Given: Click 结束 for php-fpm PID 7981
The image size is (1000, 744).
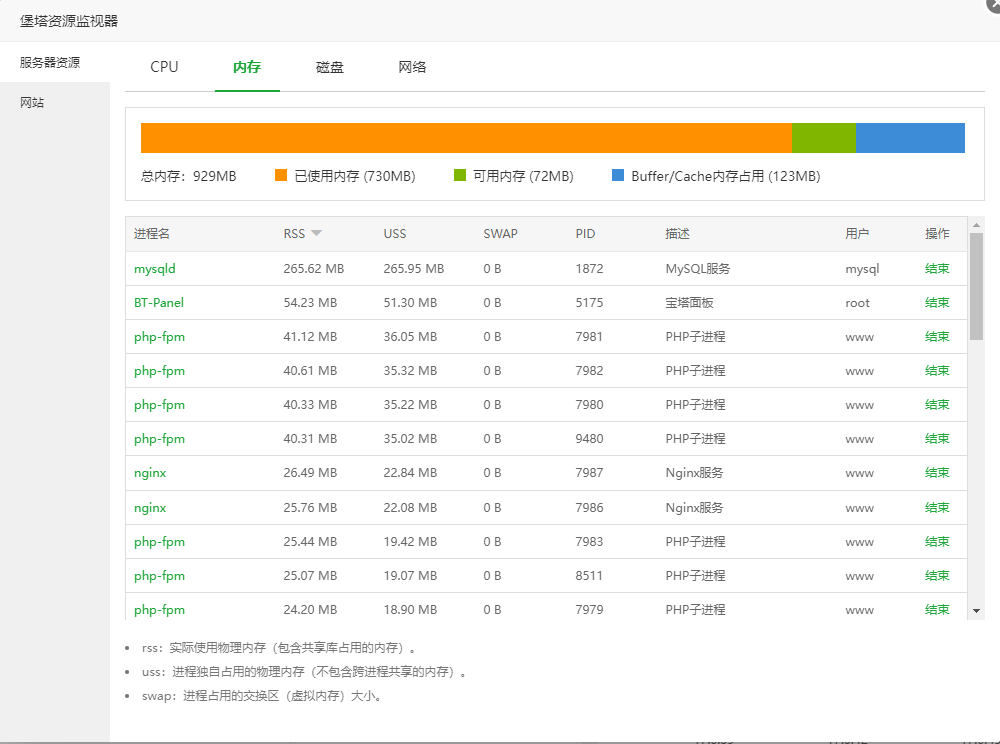Looking at the screenshot, I should [937, 336].
